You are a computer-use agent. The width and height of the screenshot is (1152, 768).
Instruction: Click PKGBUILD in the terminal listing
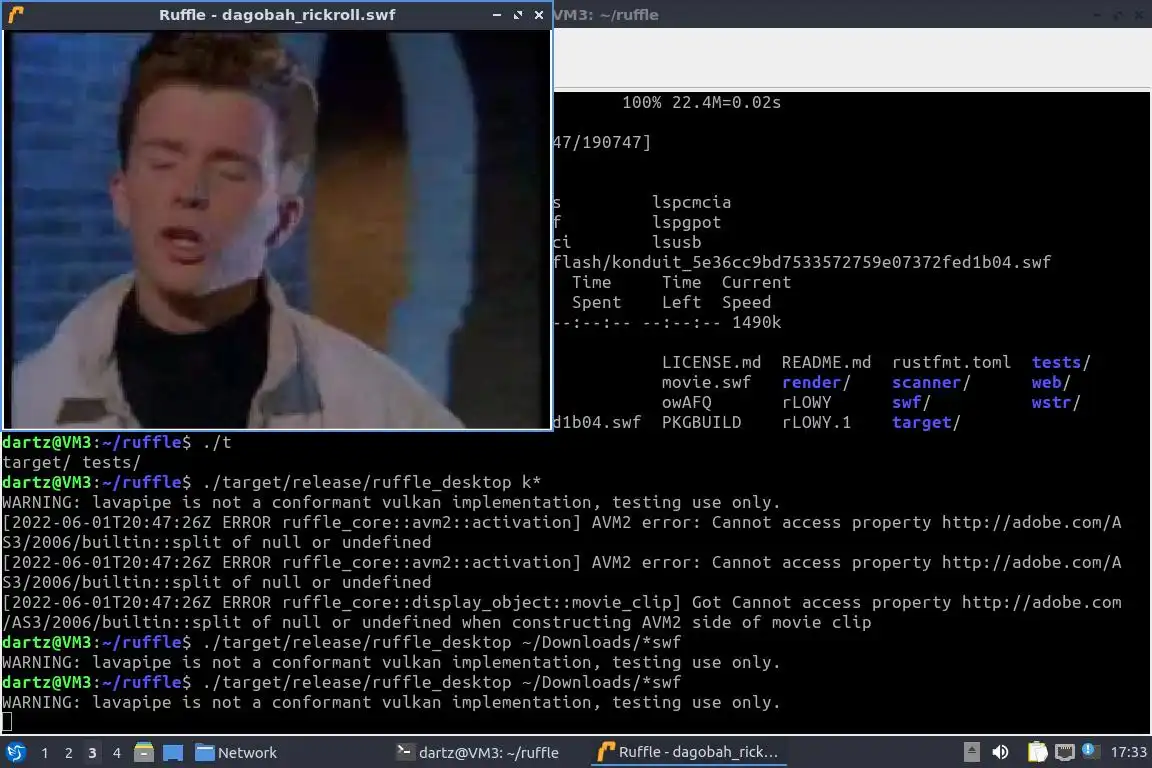[701, 423]
